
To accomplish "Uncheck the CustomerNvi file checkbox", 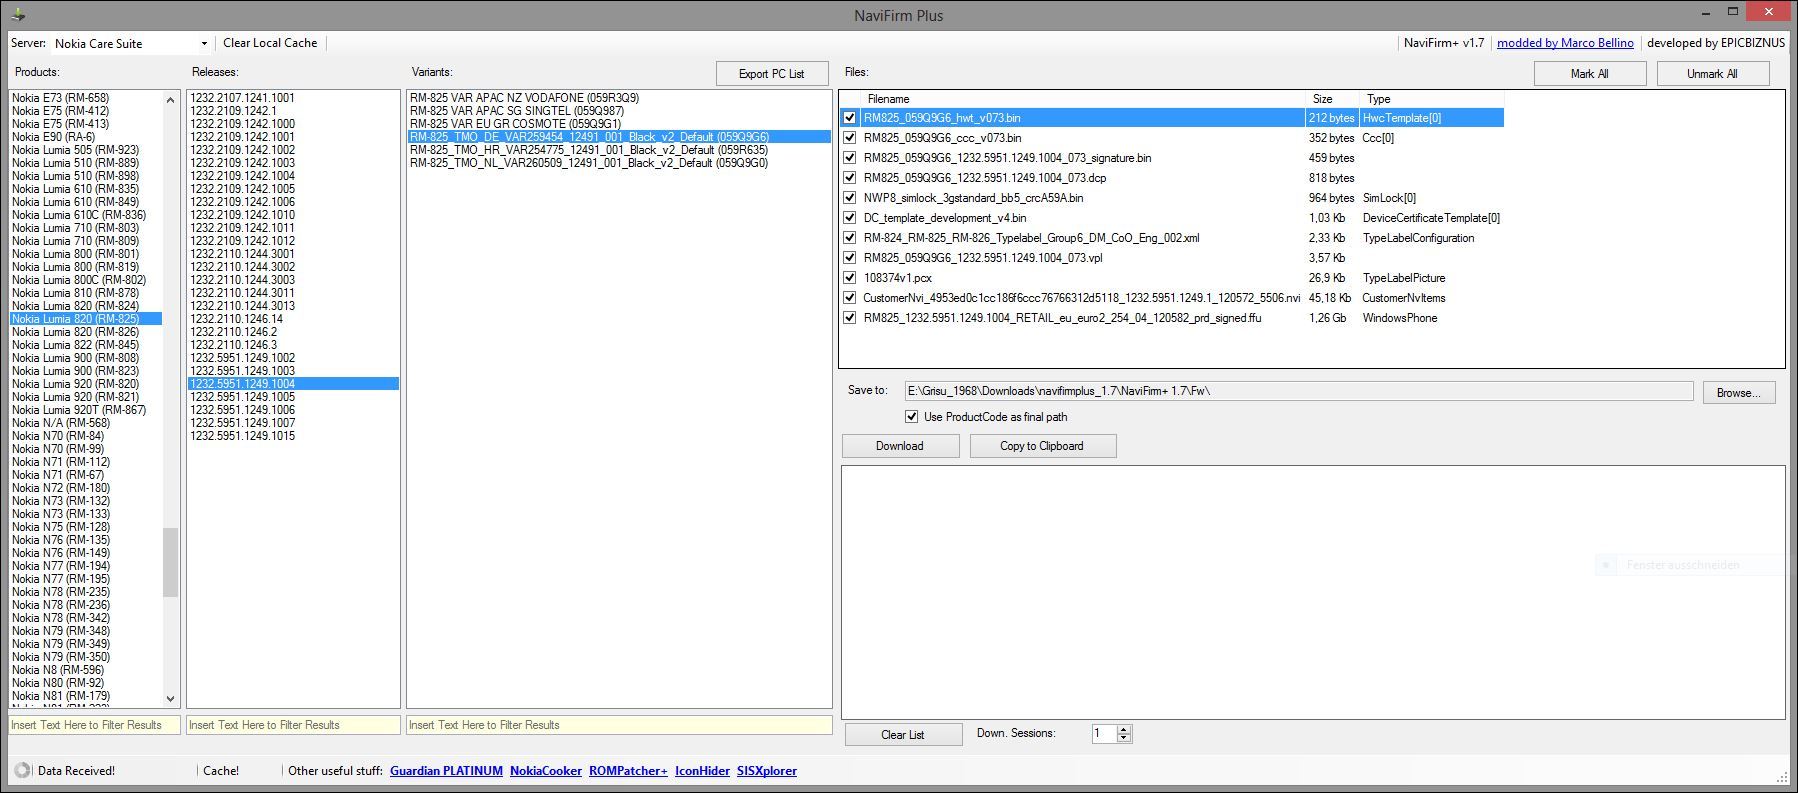I will 850,298.
